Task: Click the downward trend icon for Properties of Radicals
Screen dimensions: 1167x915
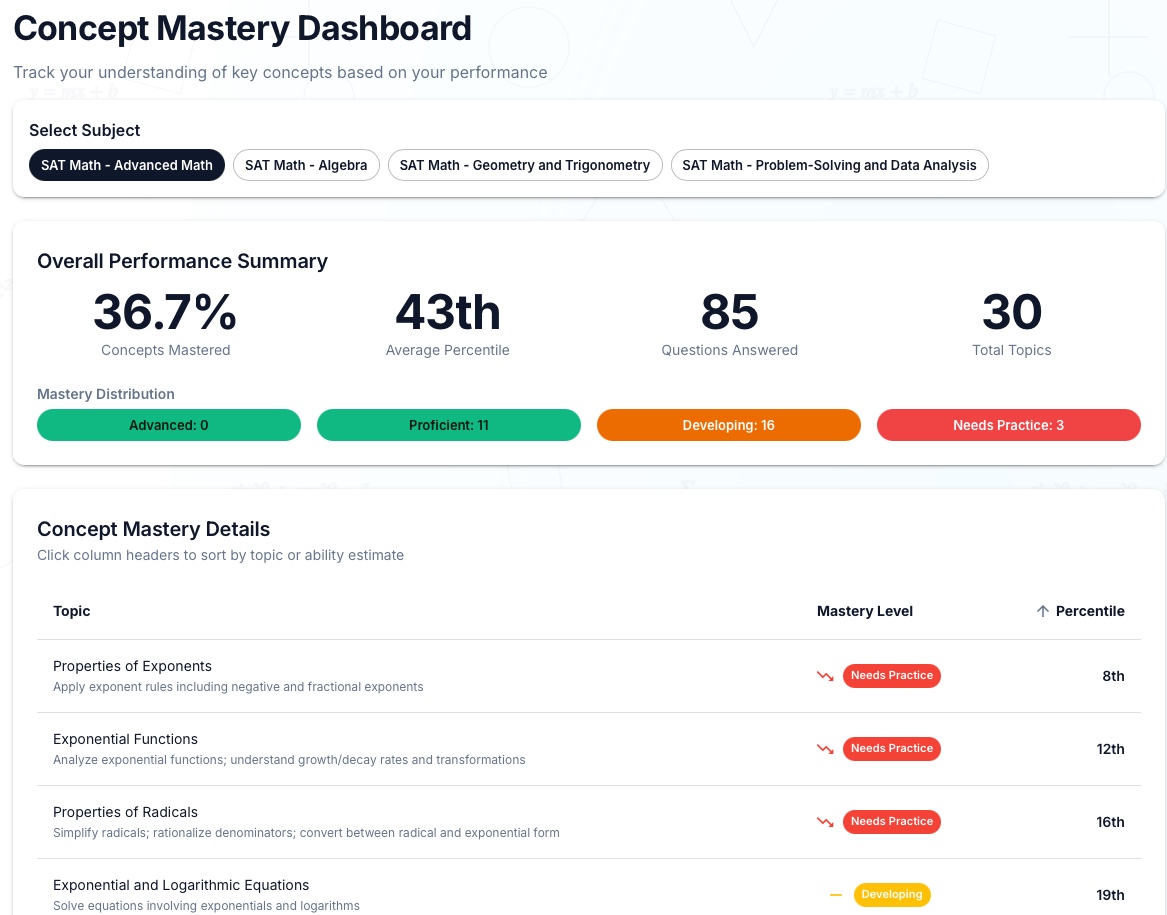Action: (825, 822)
